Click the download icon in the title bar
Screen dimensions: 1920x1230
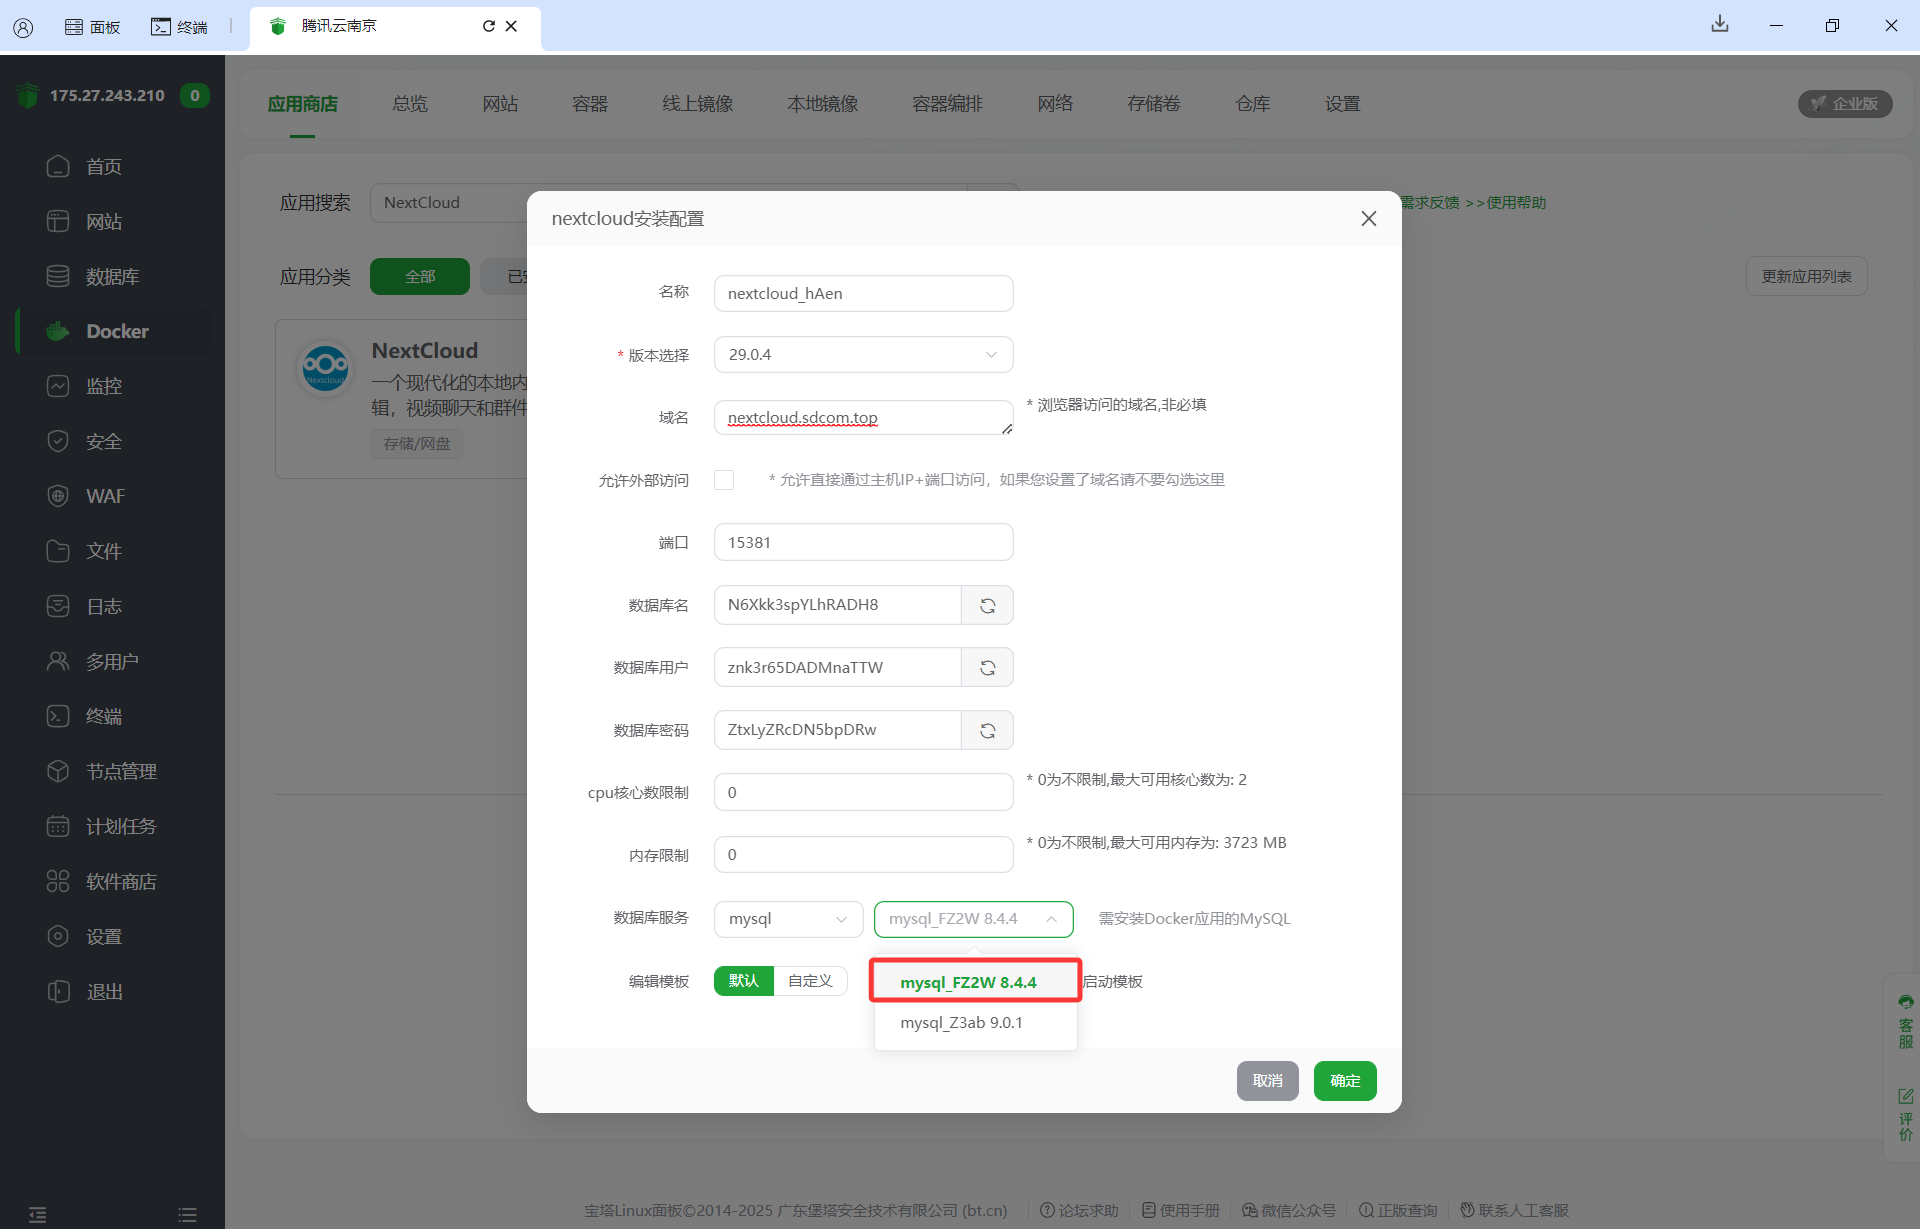coord(1719,25)
